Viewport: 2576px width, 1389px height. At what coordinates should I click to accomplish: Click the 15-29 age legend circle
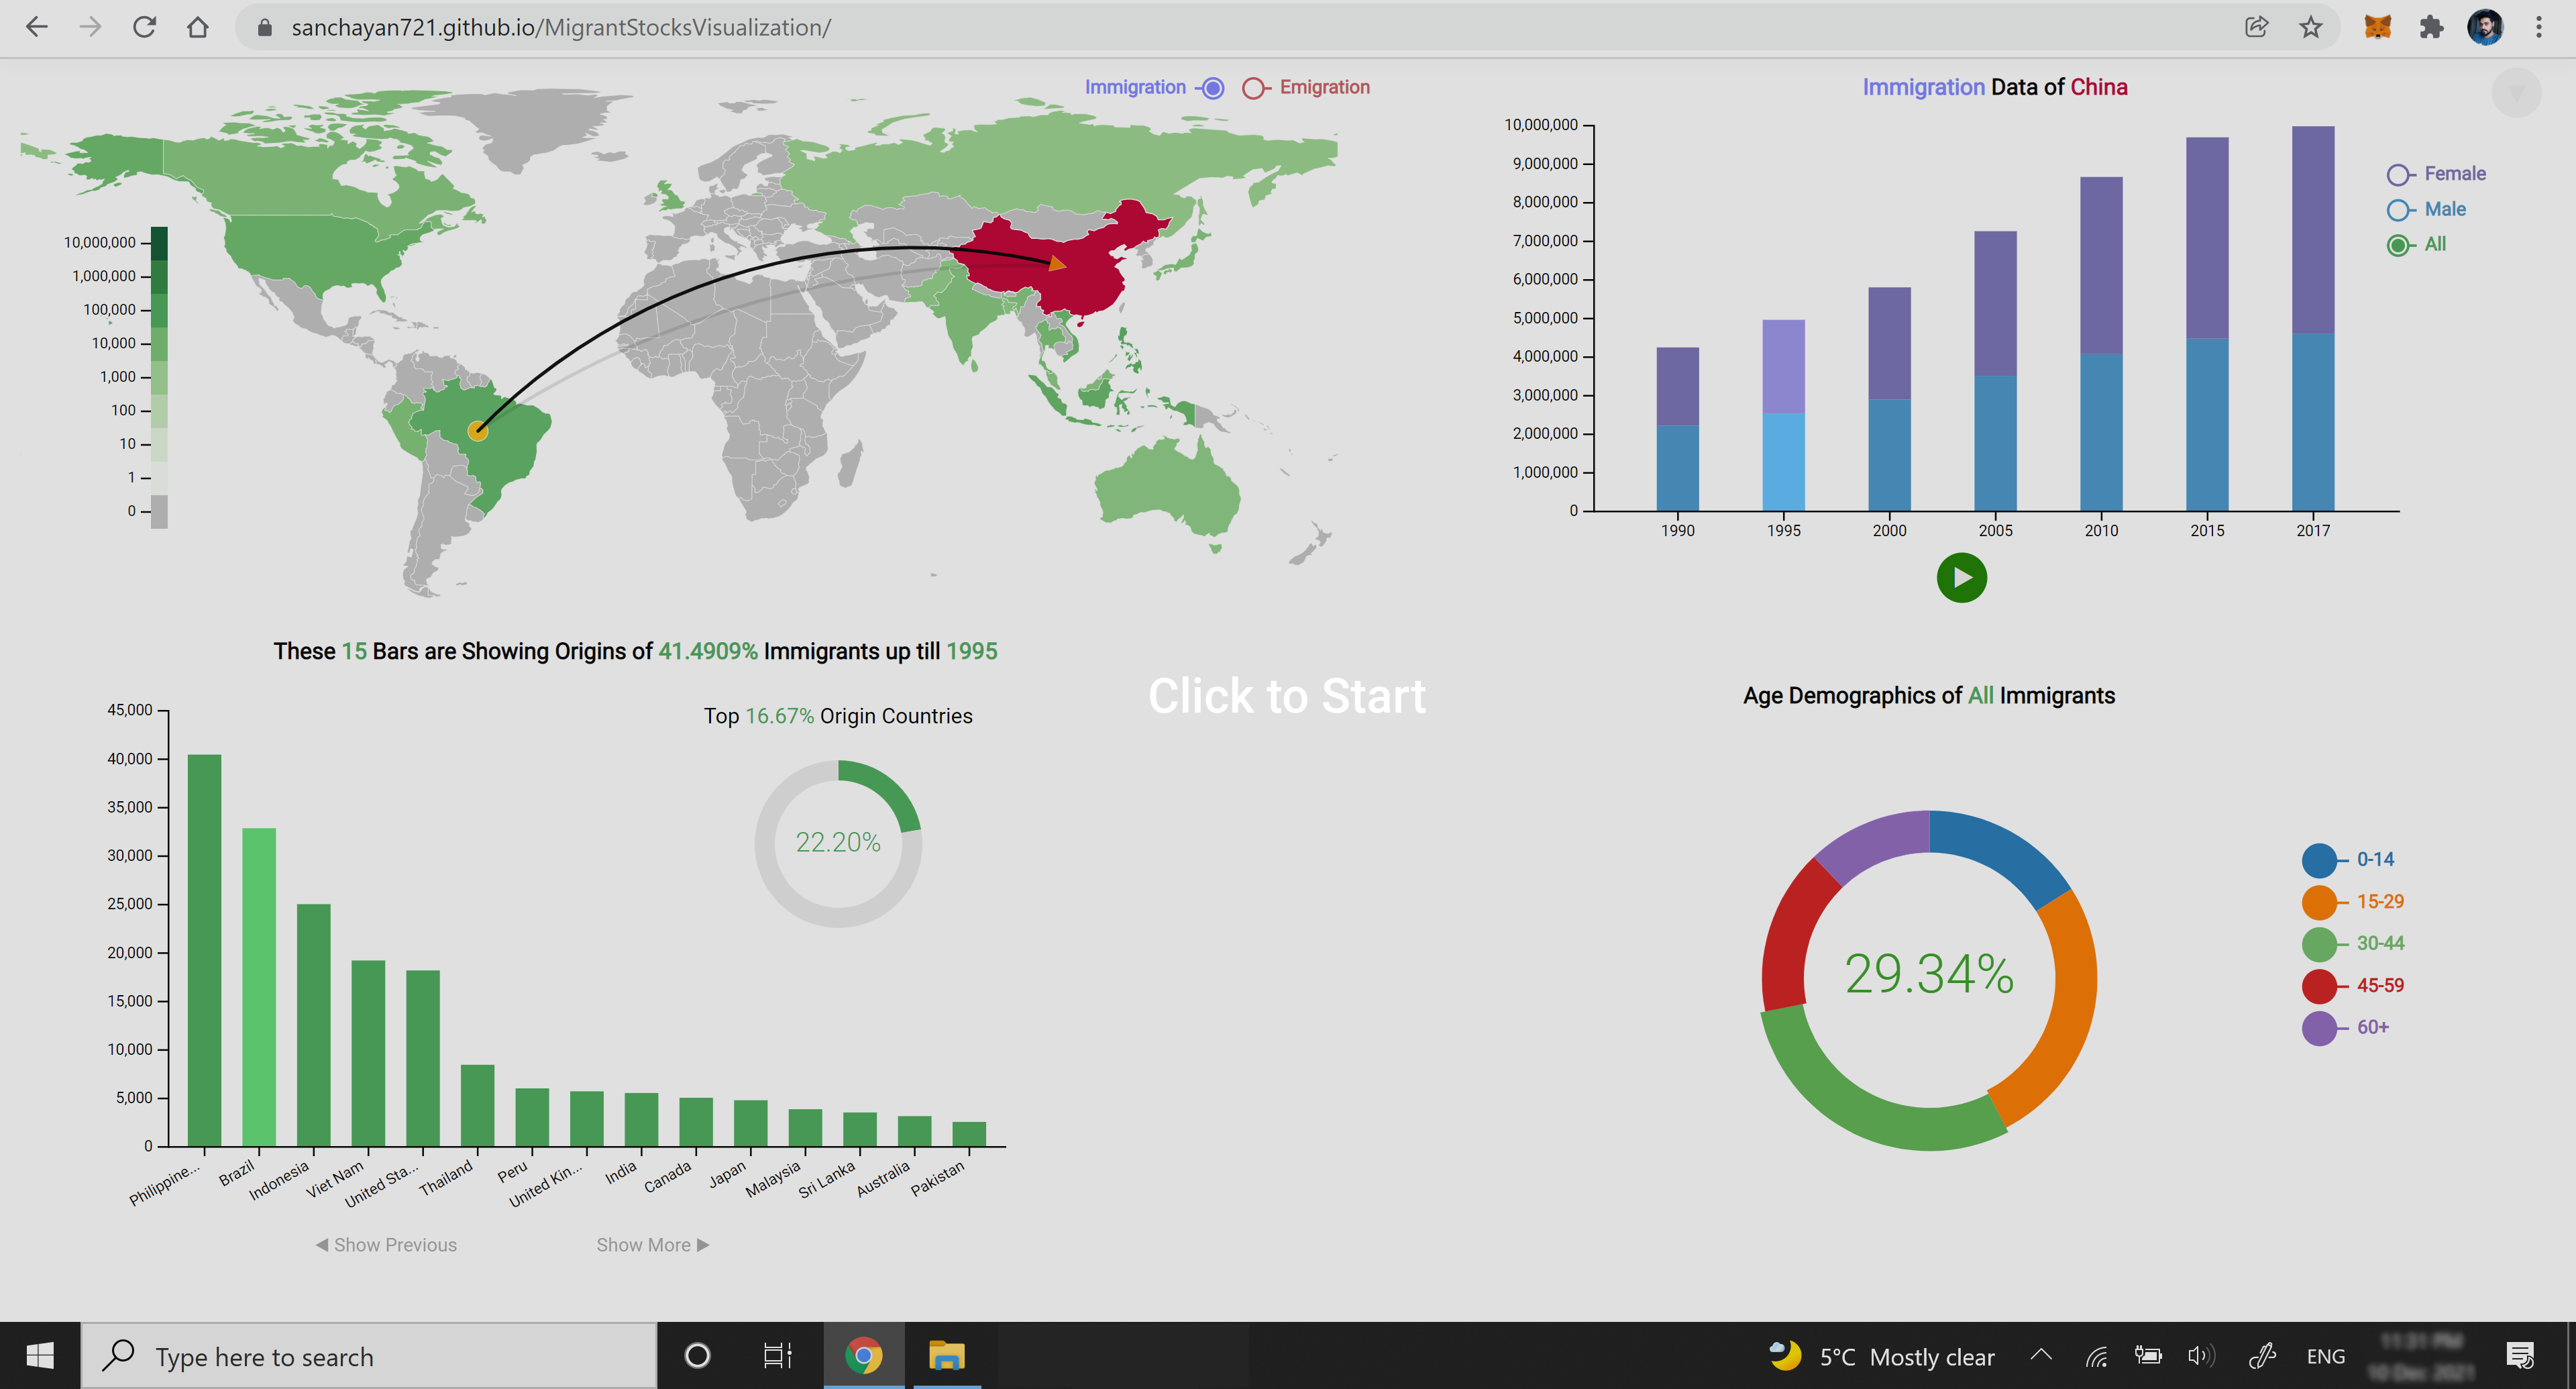2319,902
